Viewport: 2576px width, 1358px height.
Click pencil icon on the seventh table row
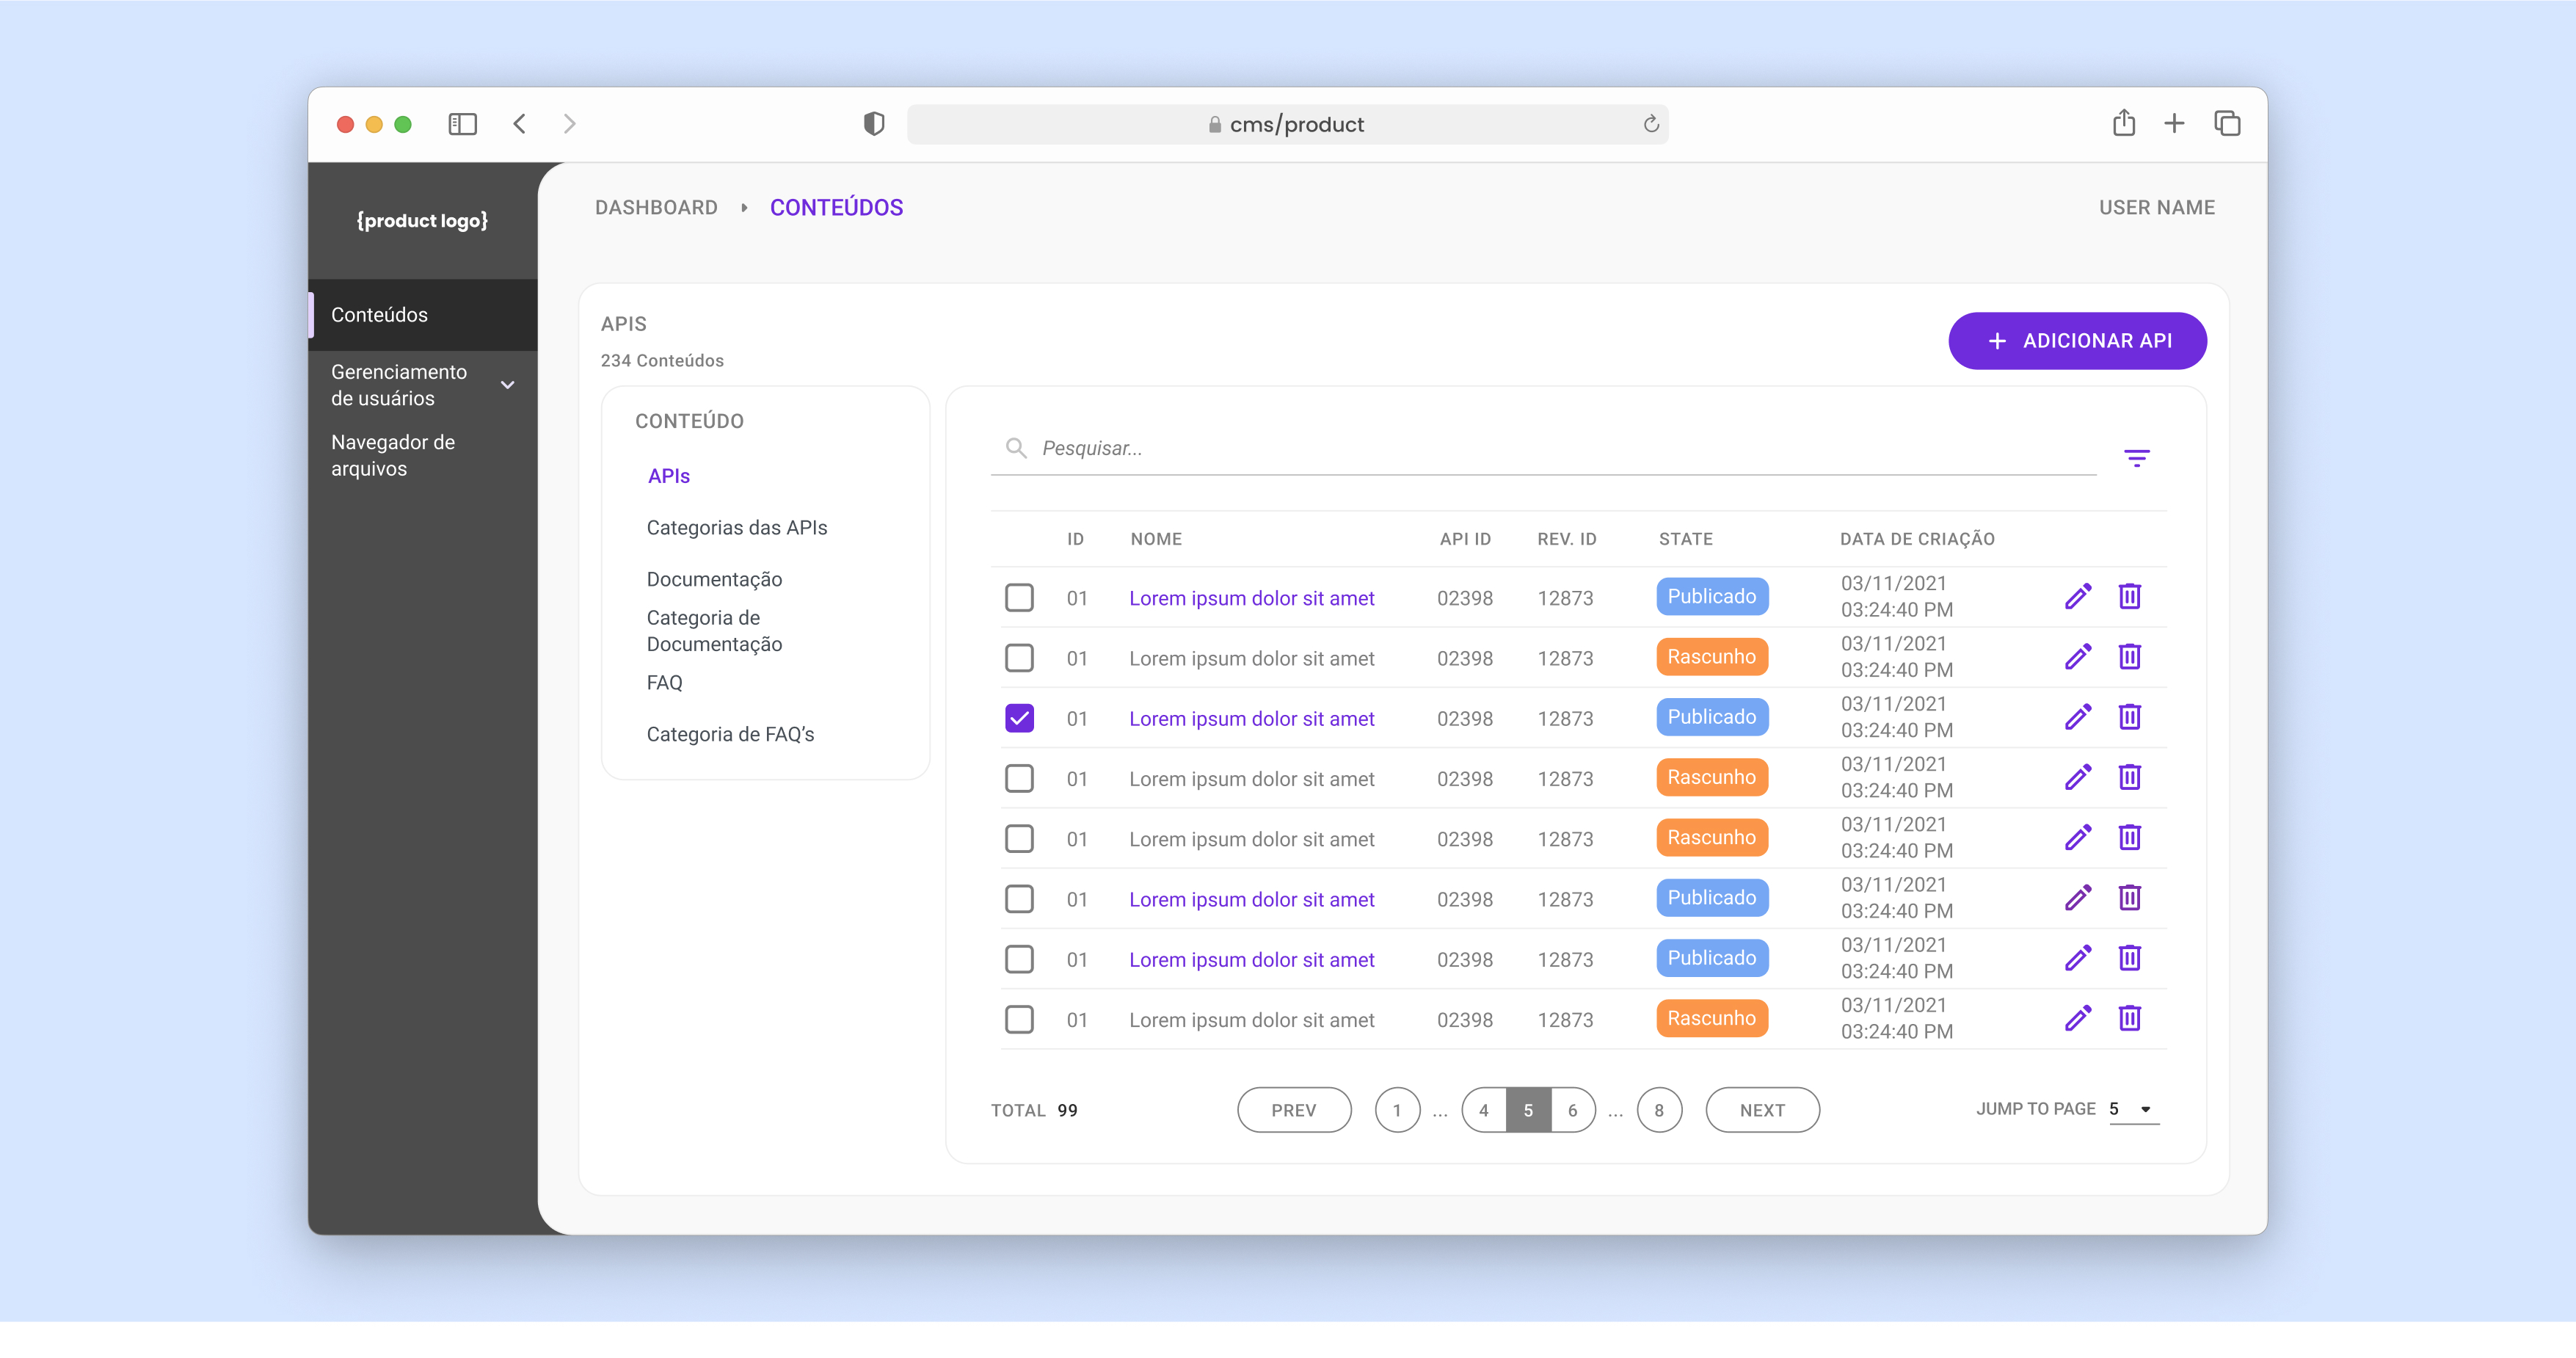click(2078, 958)
